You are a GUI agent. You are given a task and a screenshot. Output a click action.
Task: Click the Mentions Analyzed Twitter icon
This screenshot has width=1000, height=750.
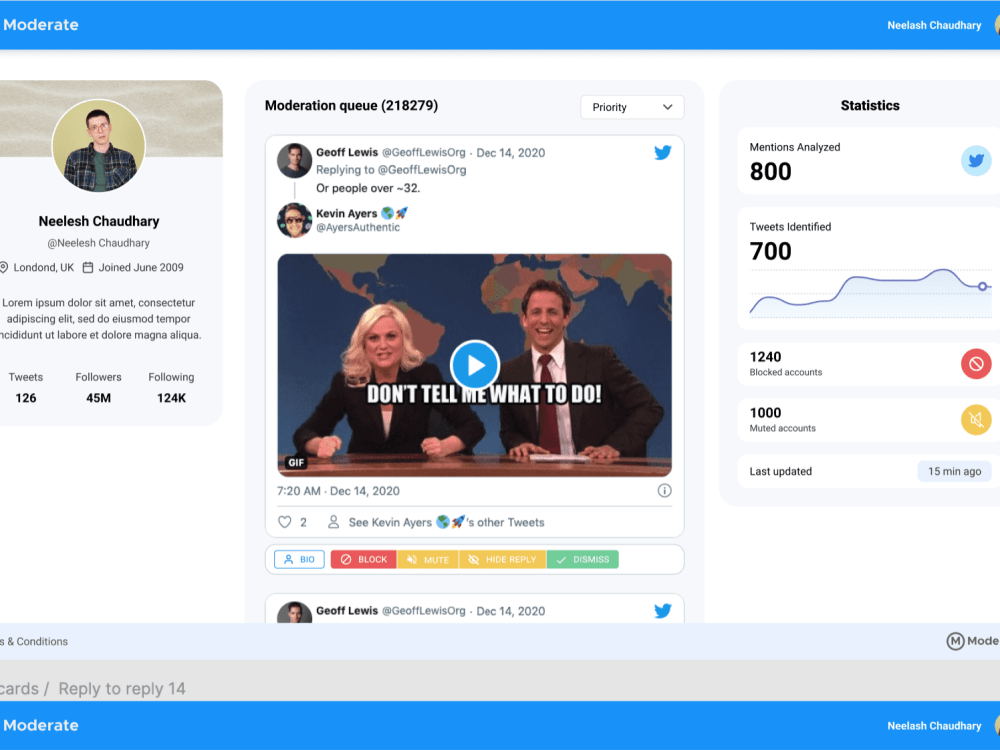[x=976, y=160]
